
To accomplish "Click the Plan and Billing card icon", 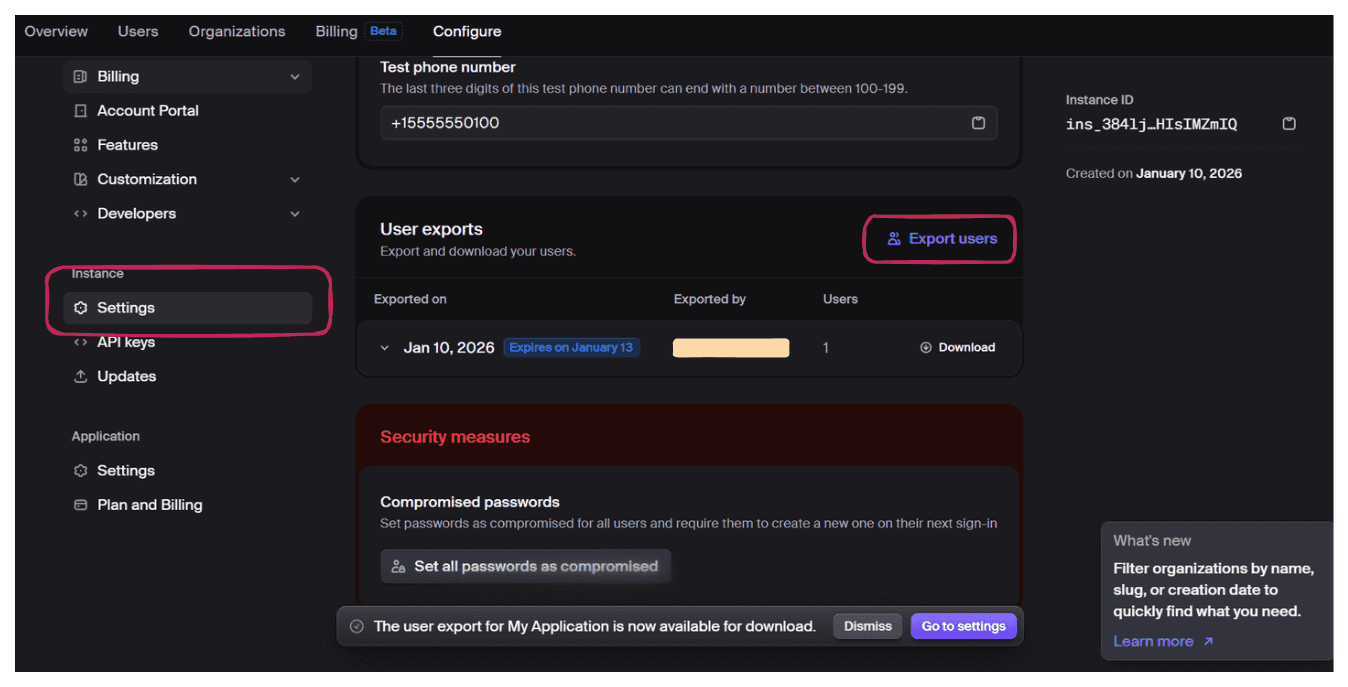I will point(81,505).
